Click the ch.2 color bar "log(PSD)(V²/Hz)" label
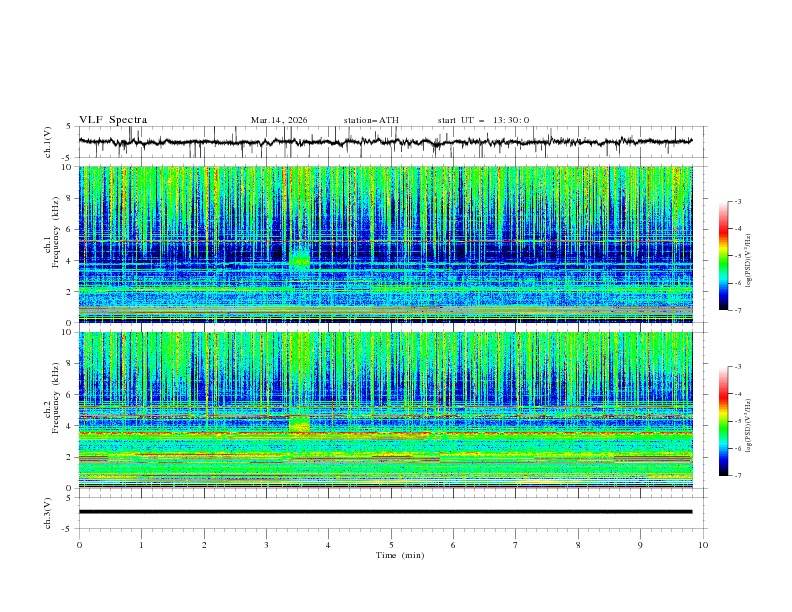 pos(748,426)
